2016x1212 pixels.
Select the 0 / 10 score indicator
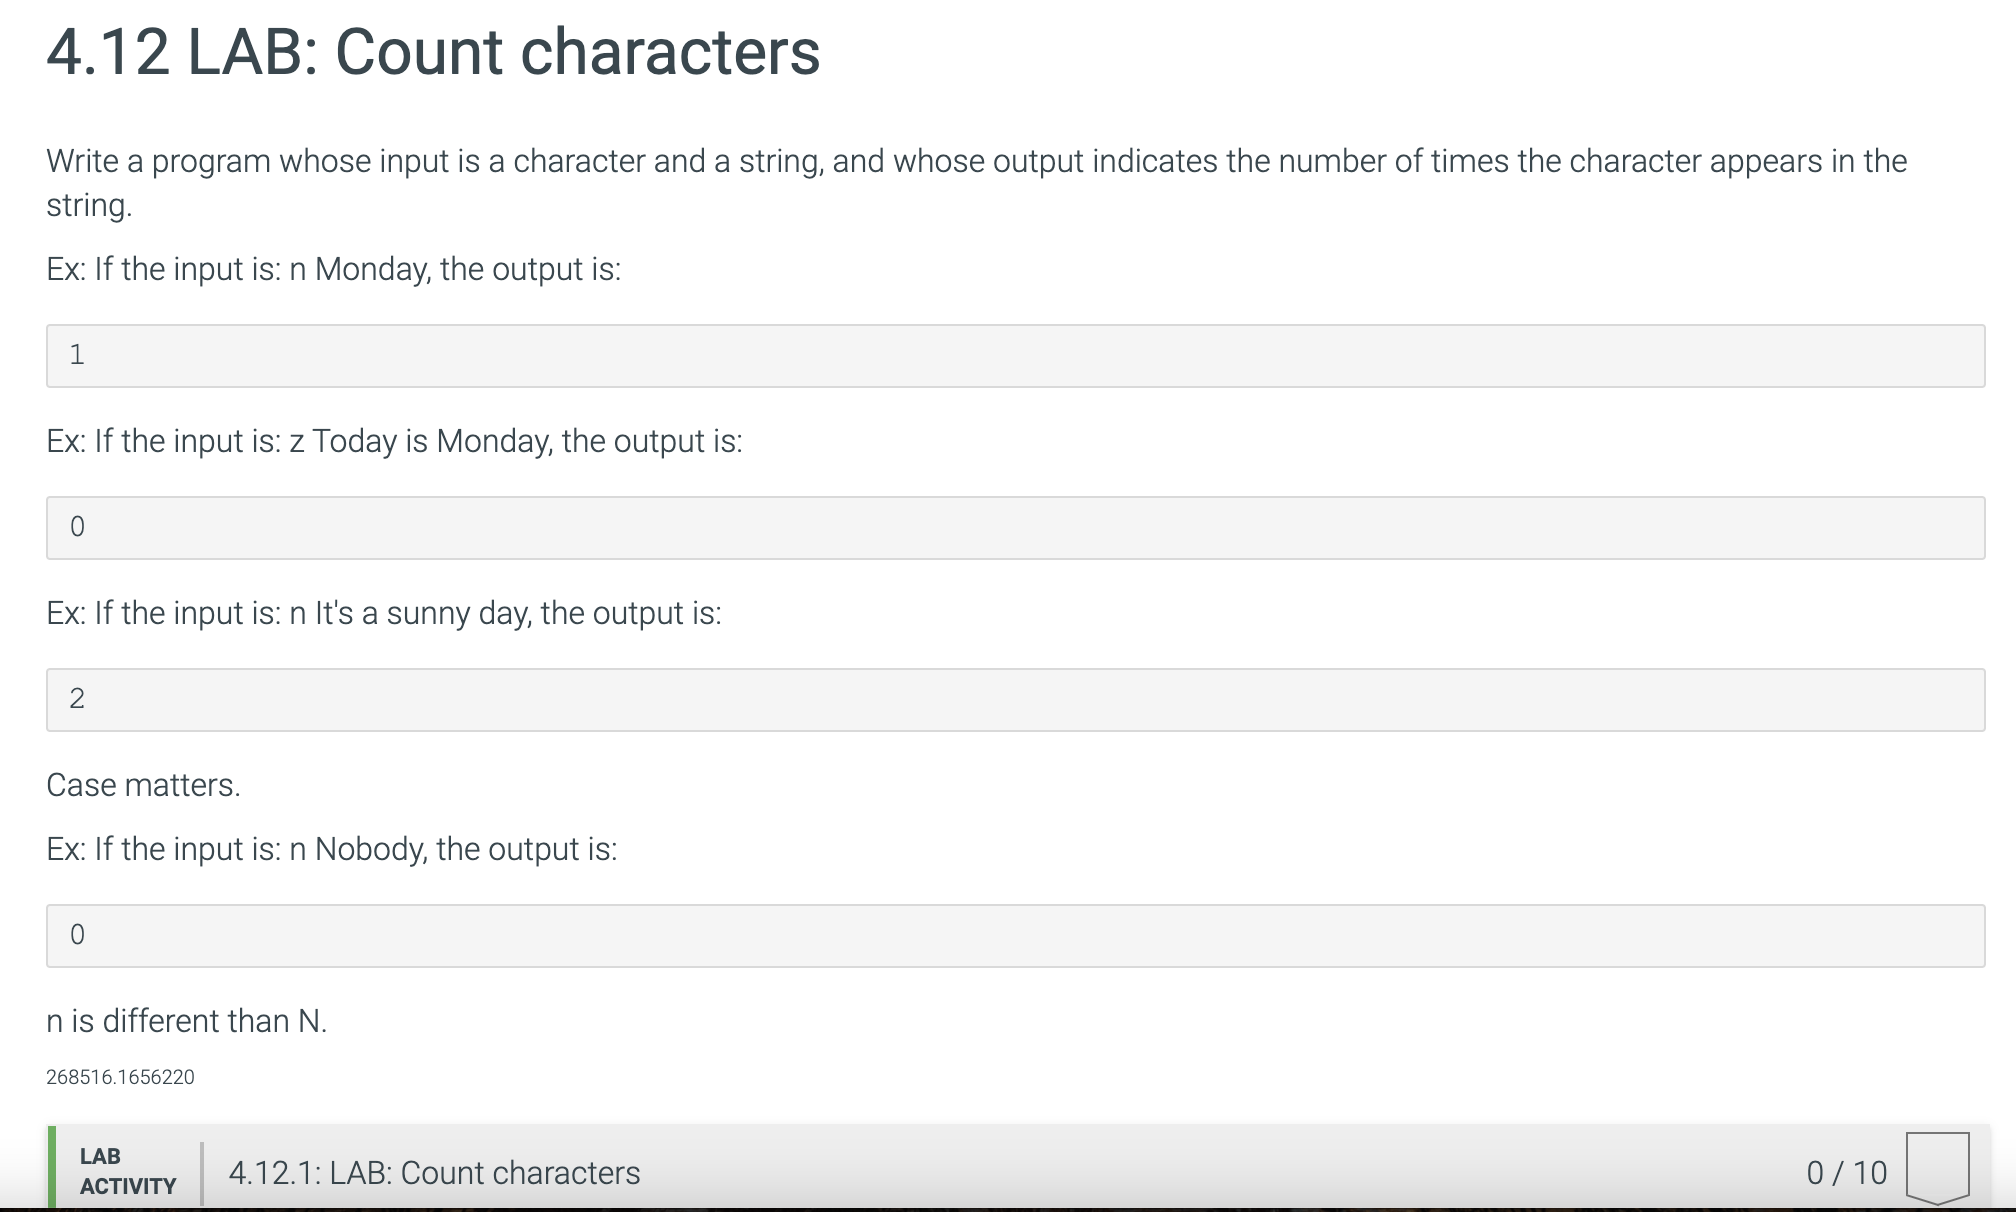(1846, 1172)
